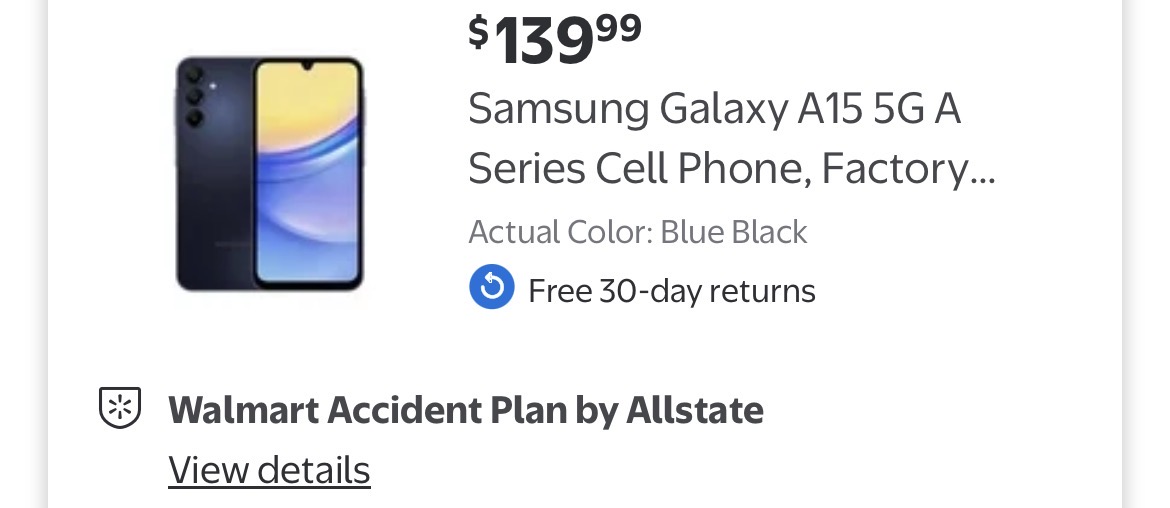1170x508 pixels.
Task: Click the Walmart Accident Plan by Allstate heading
Action: point(465,410)
